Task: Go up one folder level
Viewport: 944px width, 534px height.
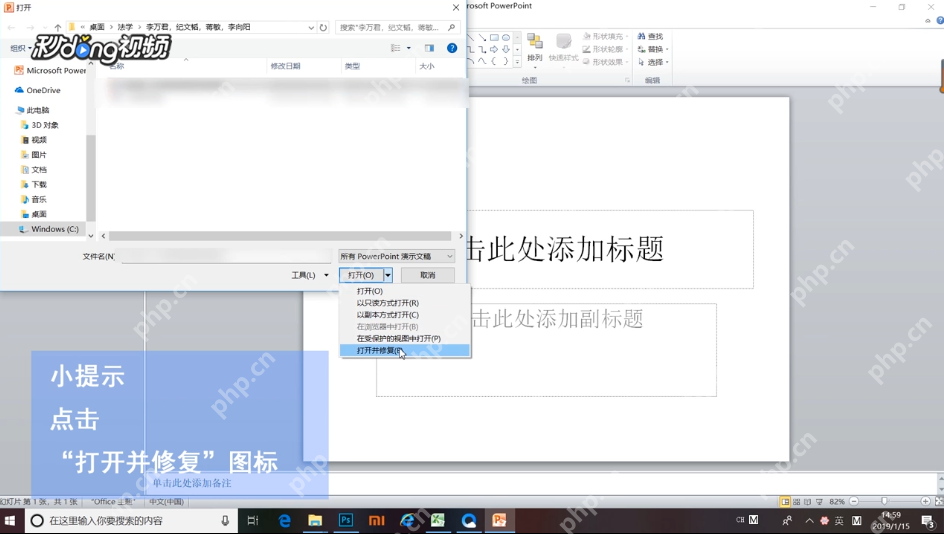Action: 58,27
